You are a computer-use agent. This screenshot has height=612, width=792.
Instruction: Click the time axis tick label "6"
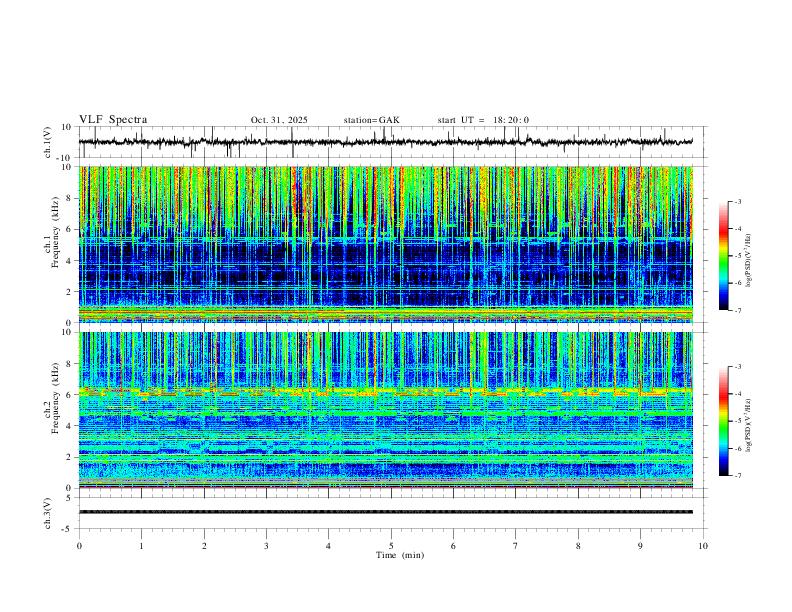pos(453,546)
